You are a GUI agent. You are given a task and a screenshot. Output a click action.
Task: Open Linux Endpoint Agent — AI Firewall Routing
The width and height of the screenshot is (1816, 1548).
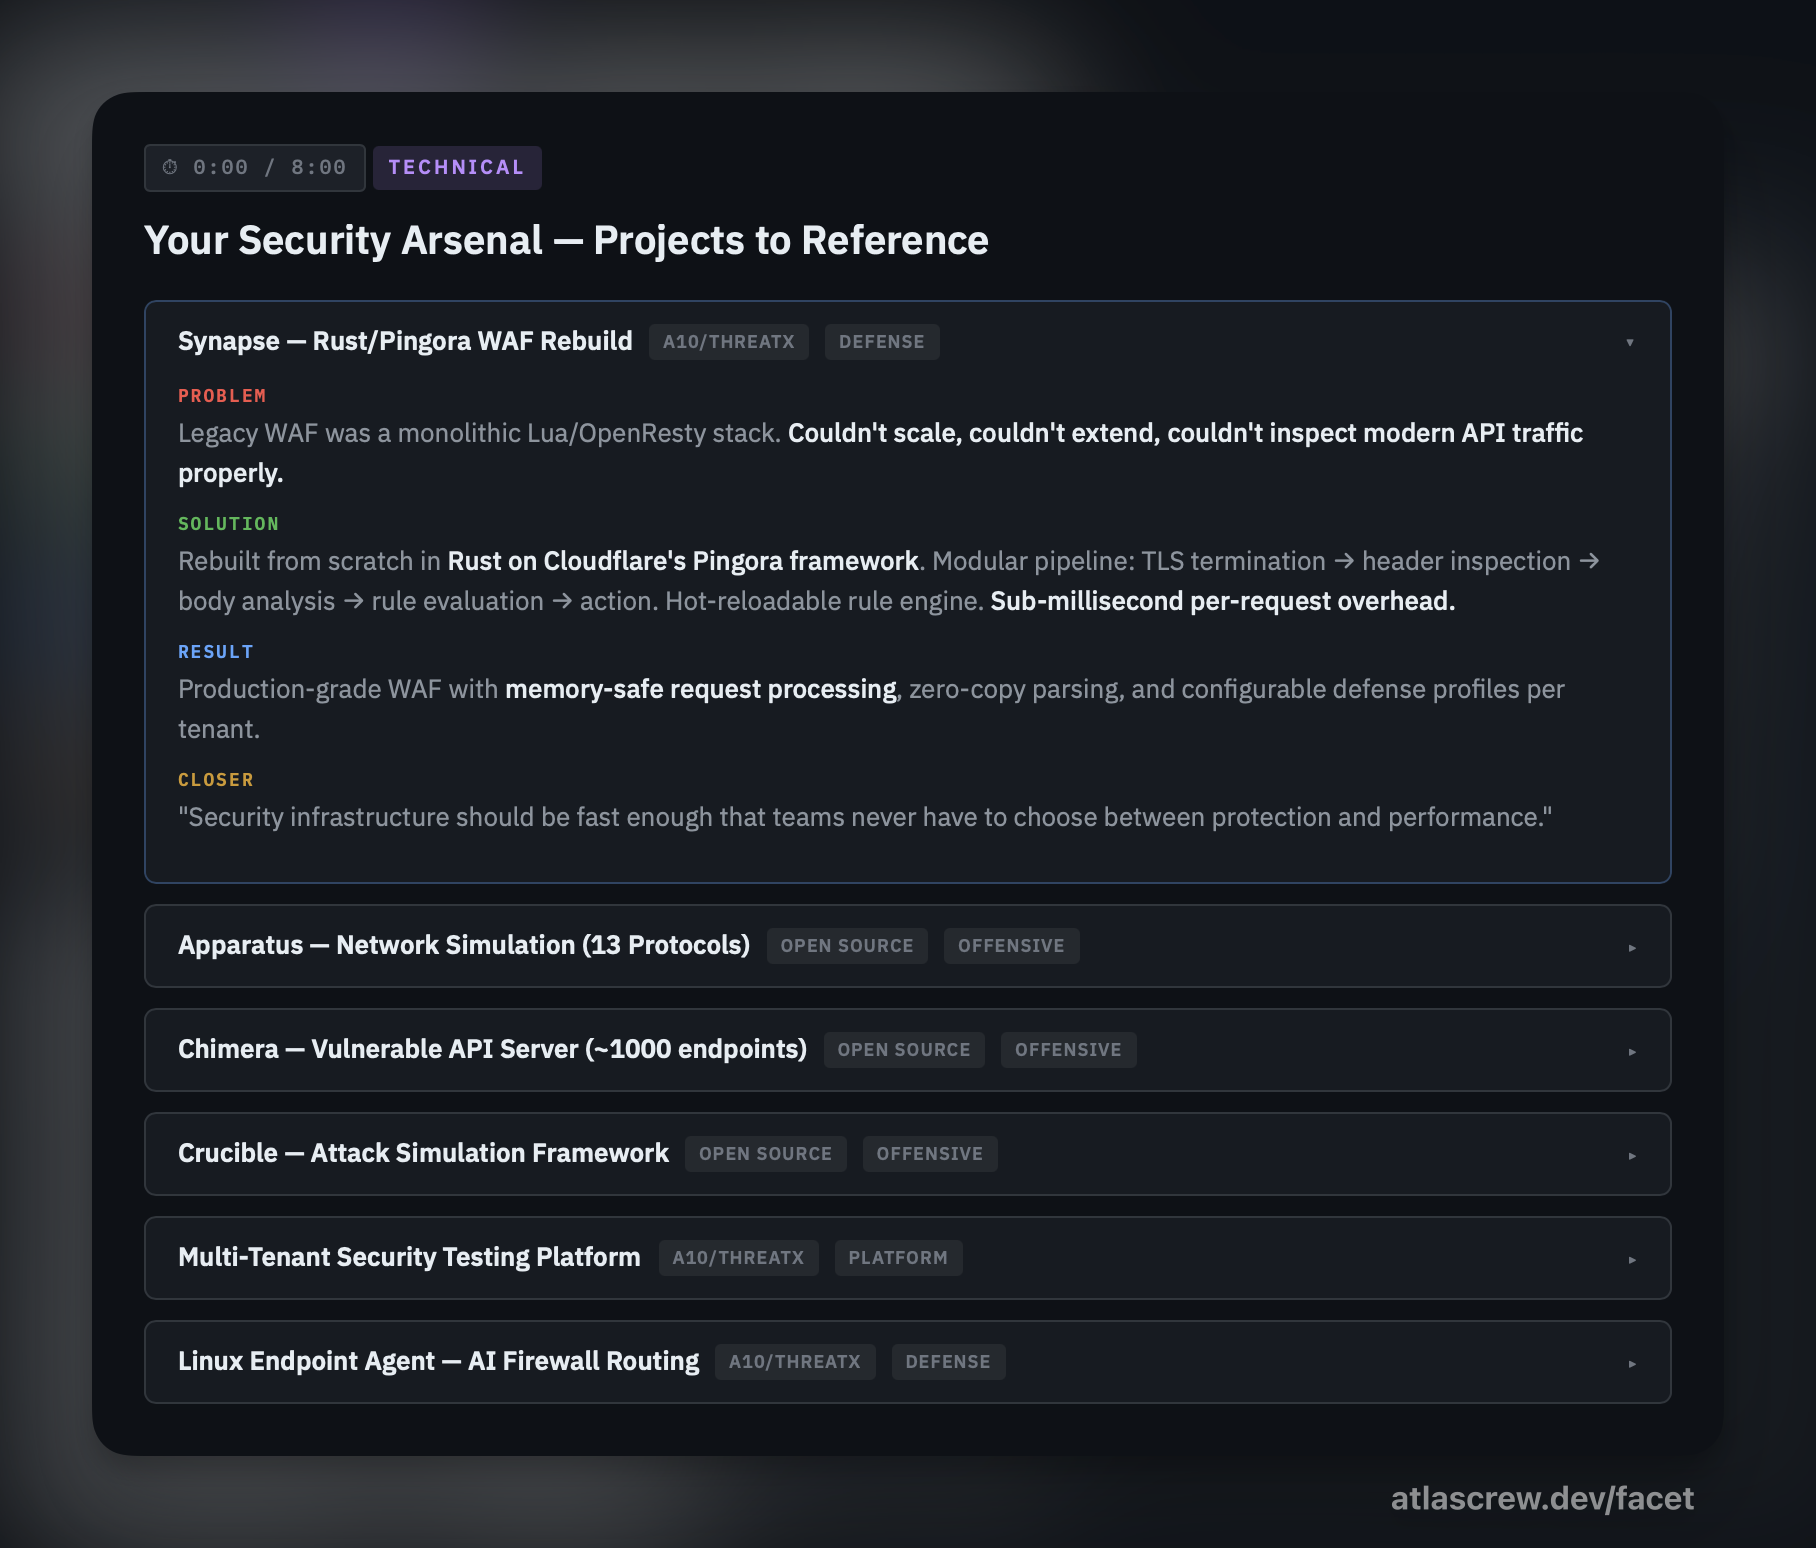438,1361
